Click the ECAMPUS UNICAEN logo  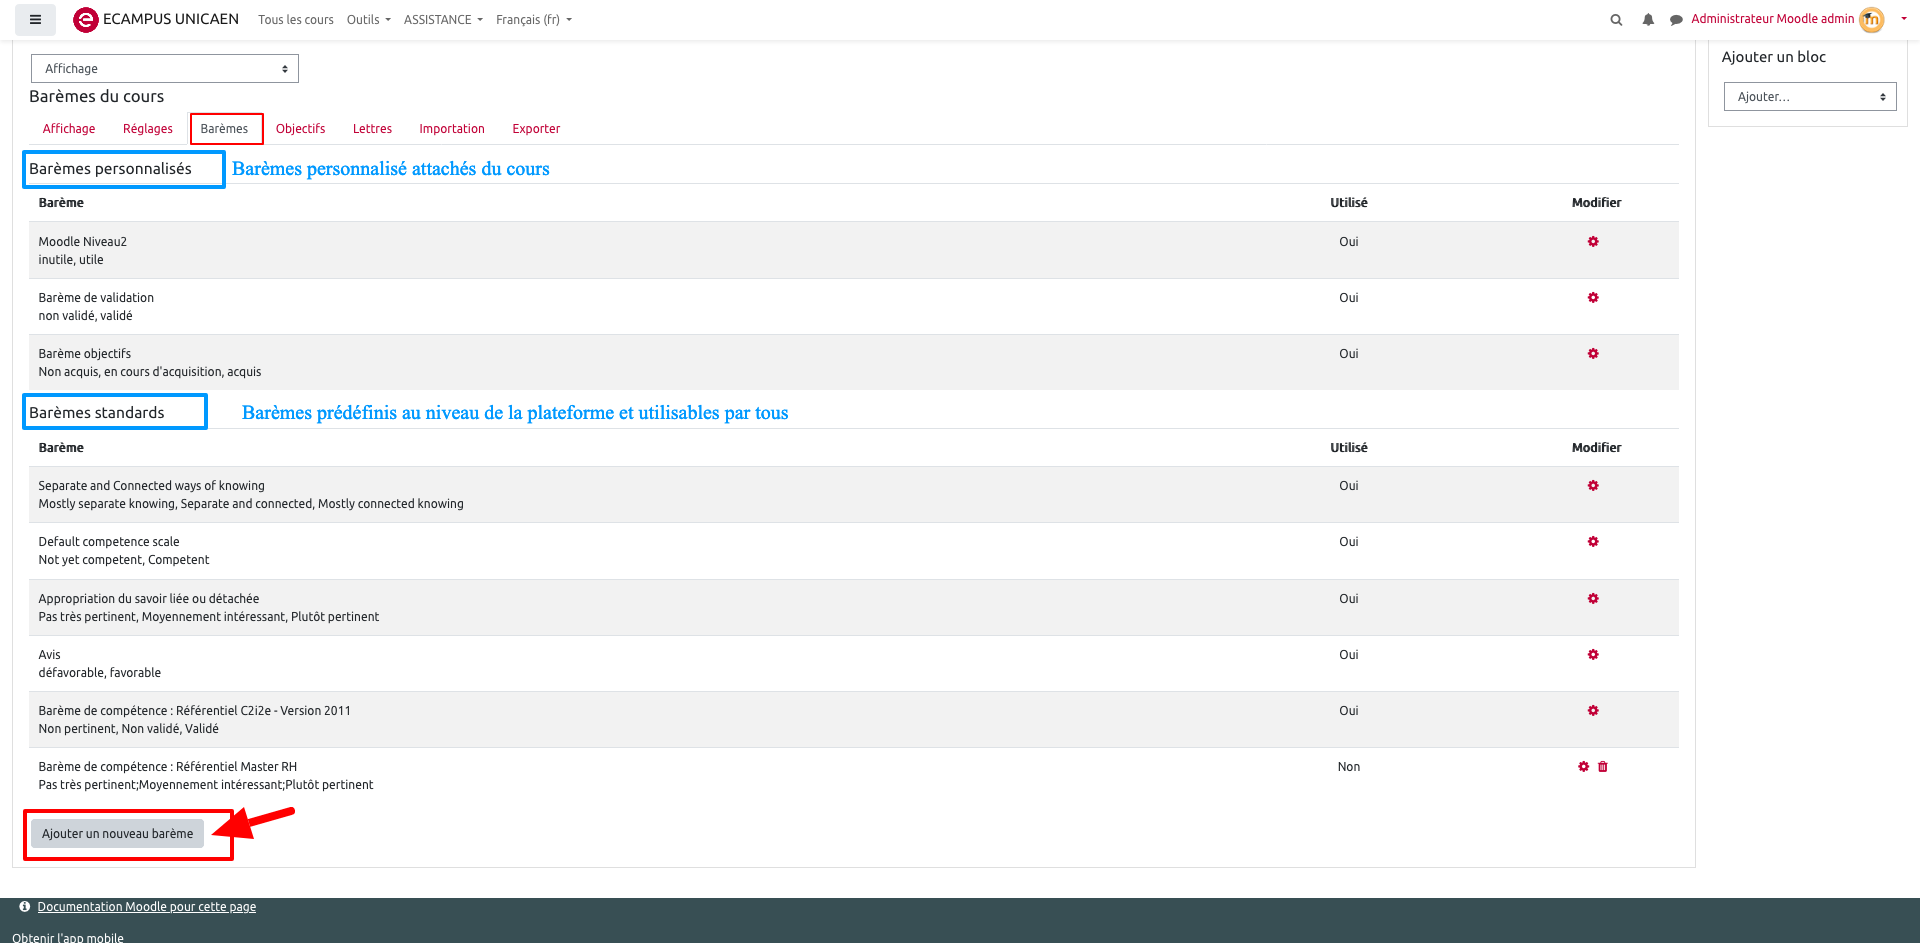tap(156, 20)
